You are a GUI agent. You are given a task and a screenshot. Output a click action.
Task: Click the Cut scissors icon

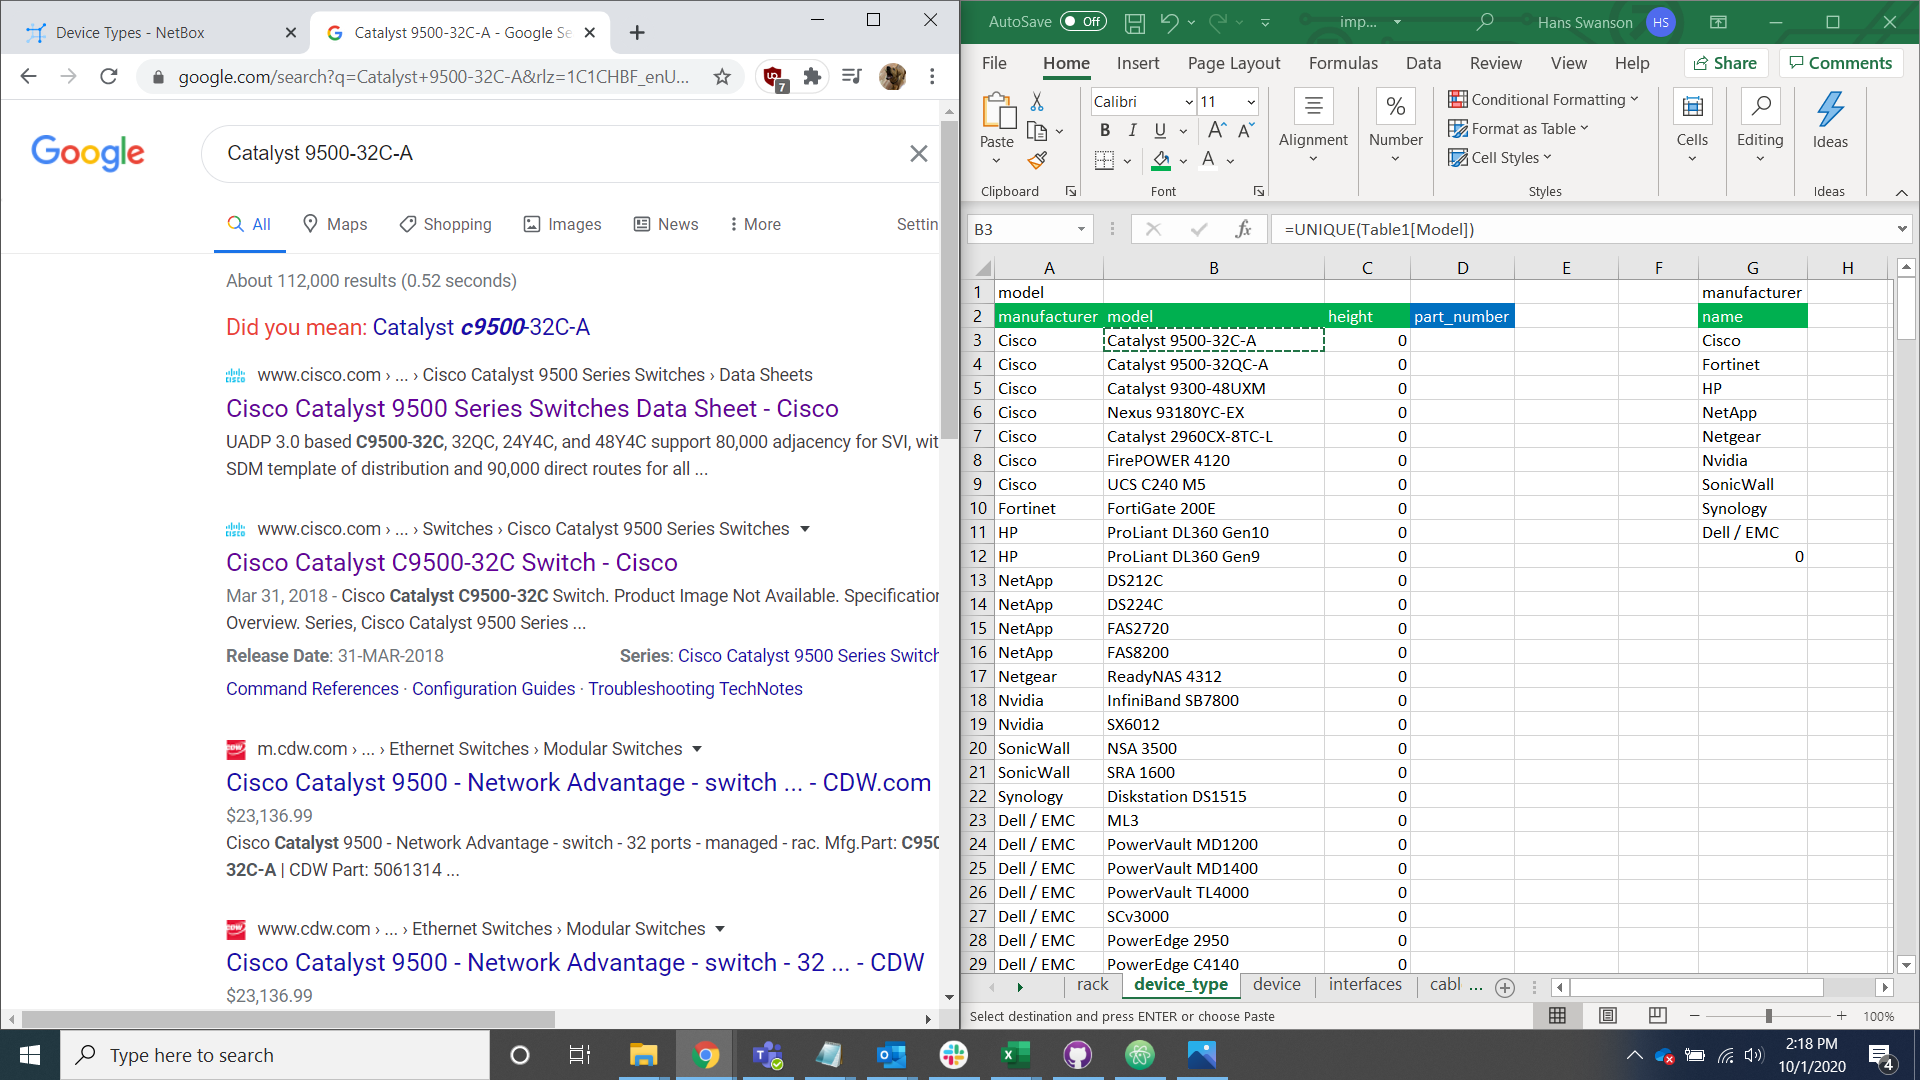click(1037, 102)
